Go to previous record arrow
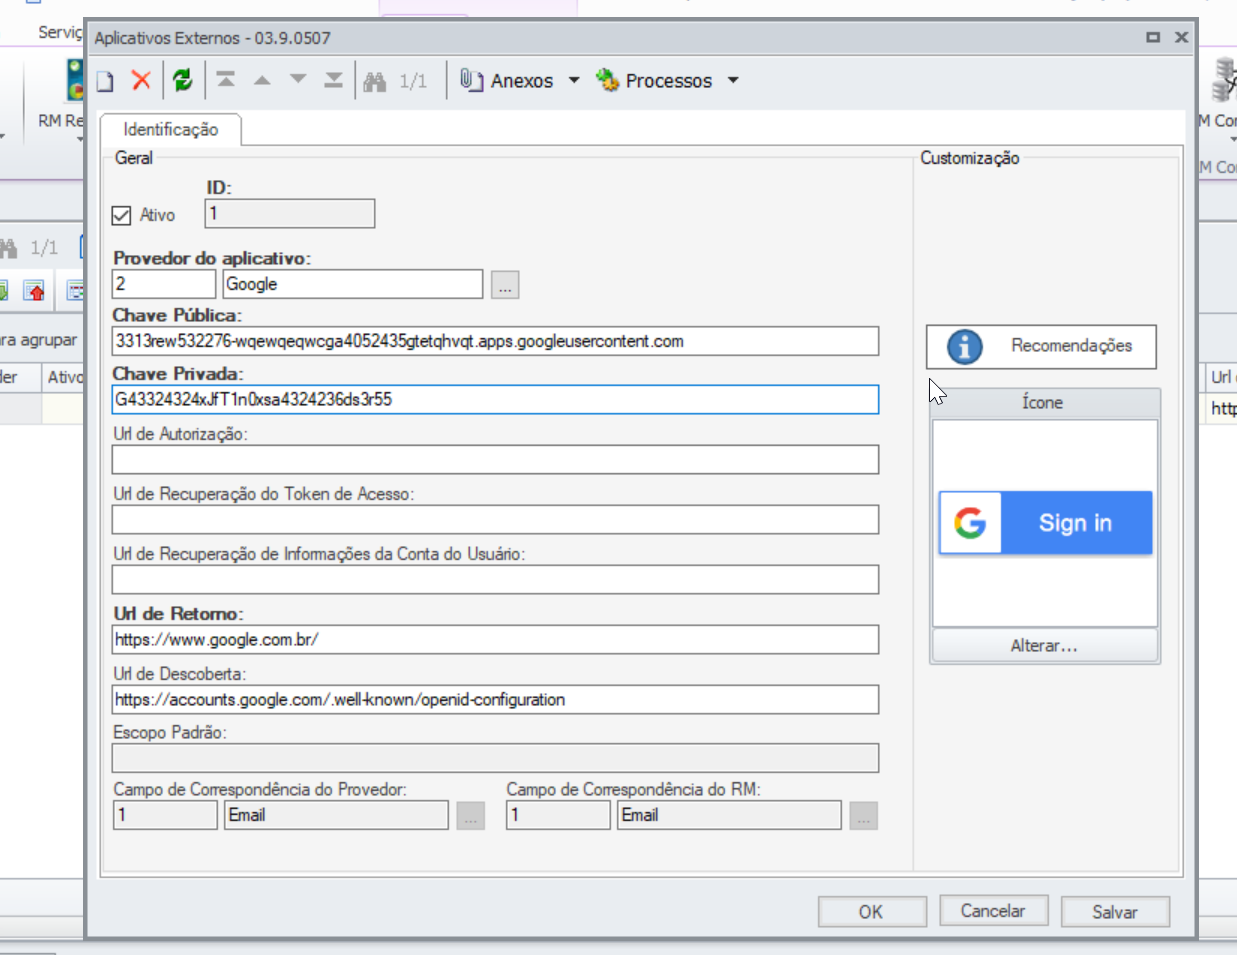 pos(262,80)
